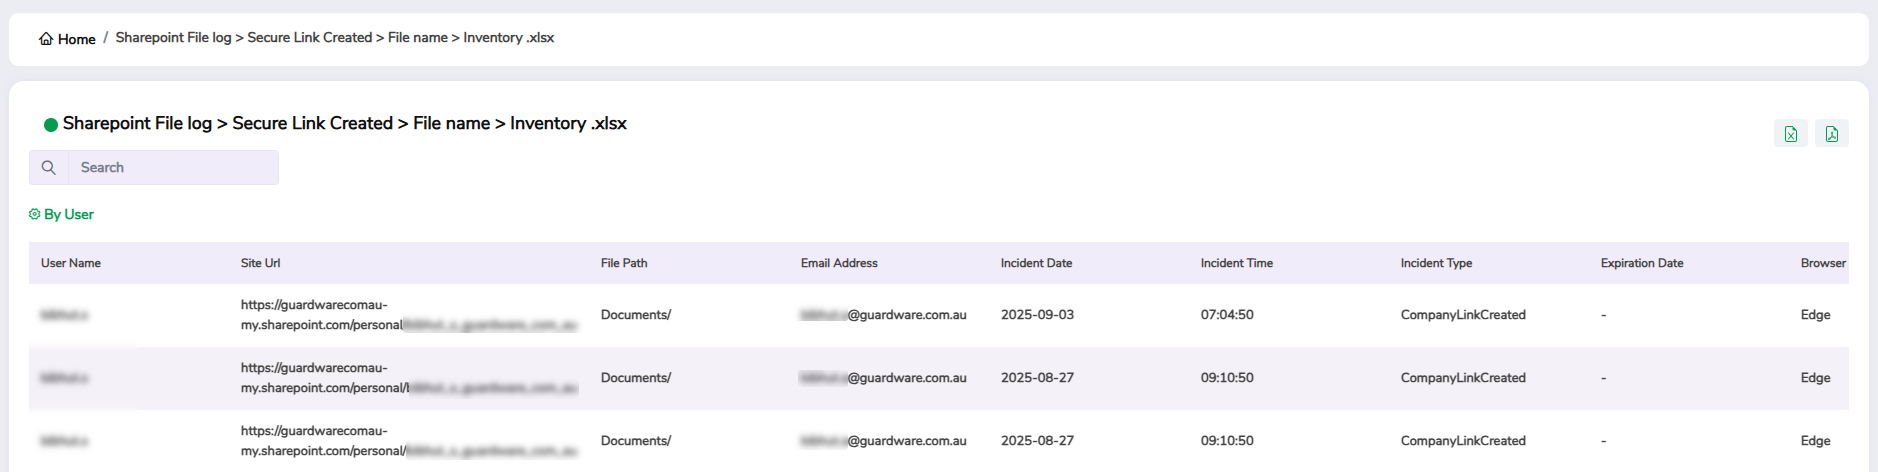Click the green status dot by title
1878x472 pixels.
pyautogui.click(x=50, y=125)
